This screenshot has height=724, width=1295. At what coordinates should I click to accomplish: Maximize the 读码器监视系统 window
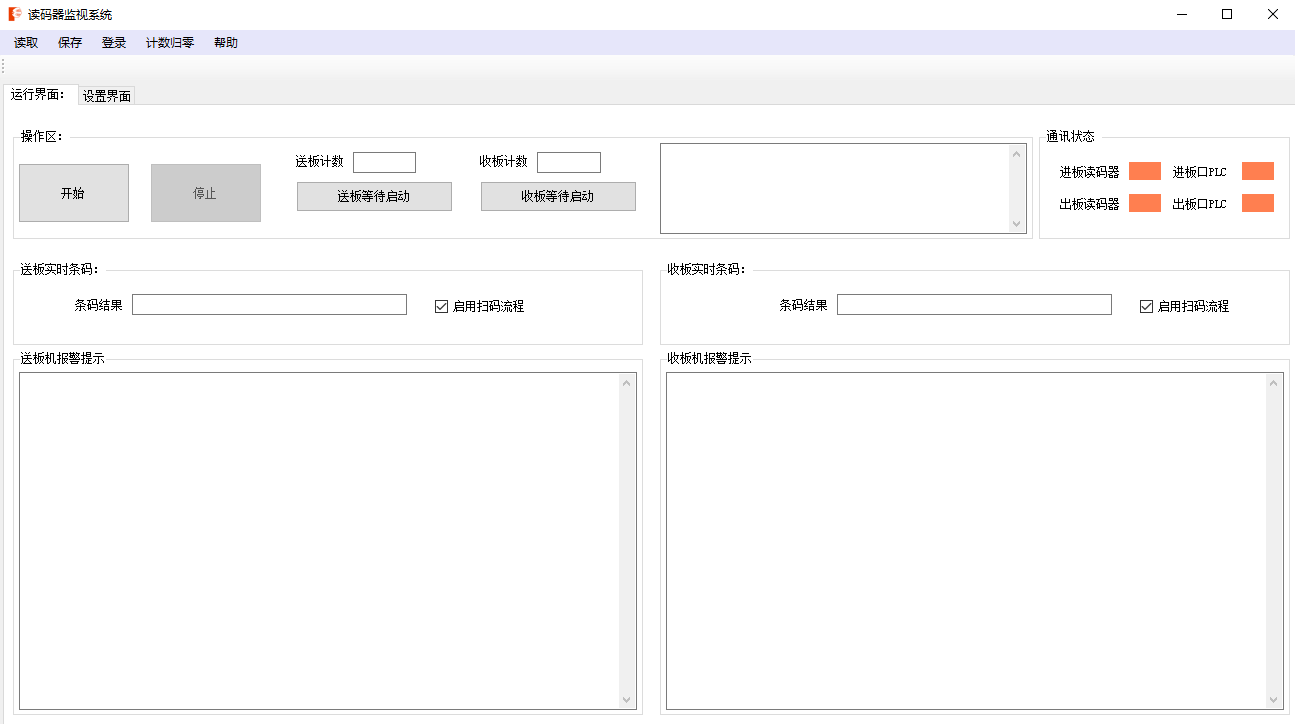pyautogui.click(x=1227, y=14)
